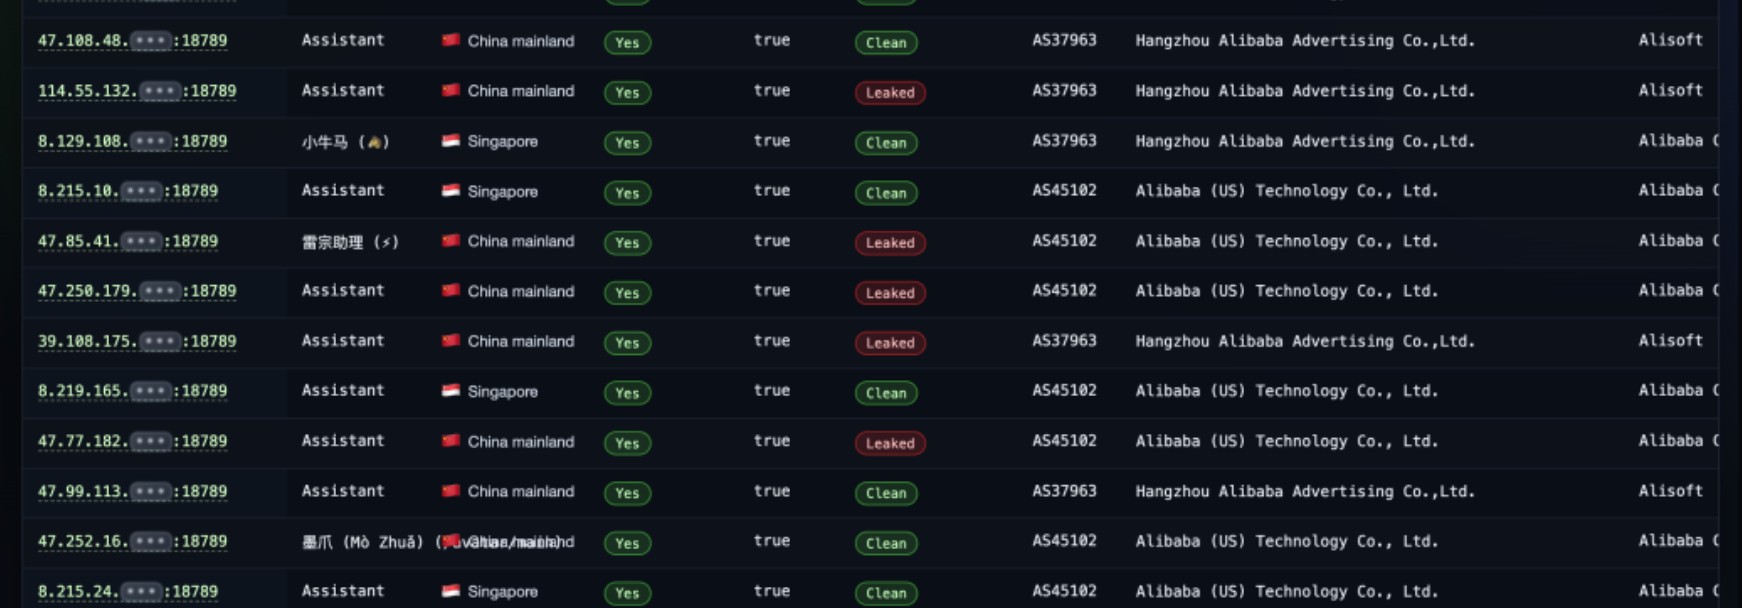Select 'true' in the 47.250.179 row
The height and width of the screenshot is (608, 1742).
click(x=772, y=291)
